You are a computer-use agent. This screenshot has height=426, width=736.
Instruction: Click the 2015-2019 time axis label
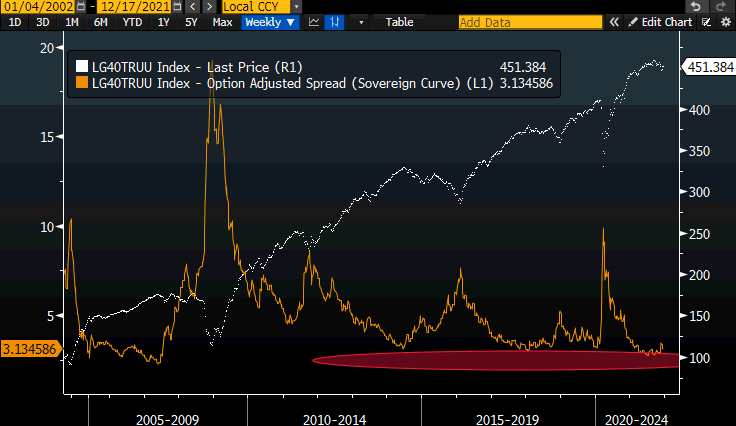click(x=507, y=419)
